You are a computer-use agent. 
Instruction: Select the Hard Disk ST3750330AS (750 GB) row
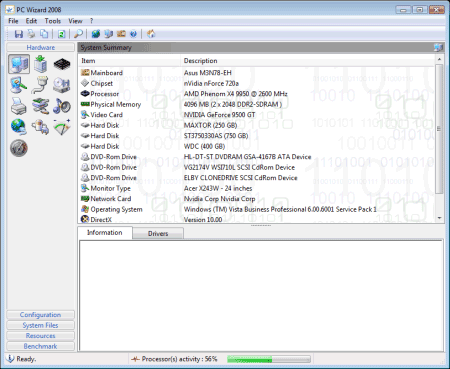pos(257,136)
